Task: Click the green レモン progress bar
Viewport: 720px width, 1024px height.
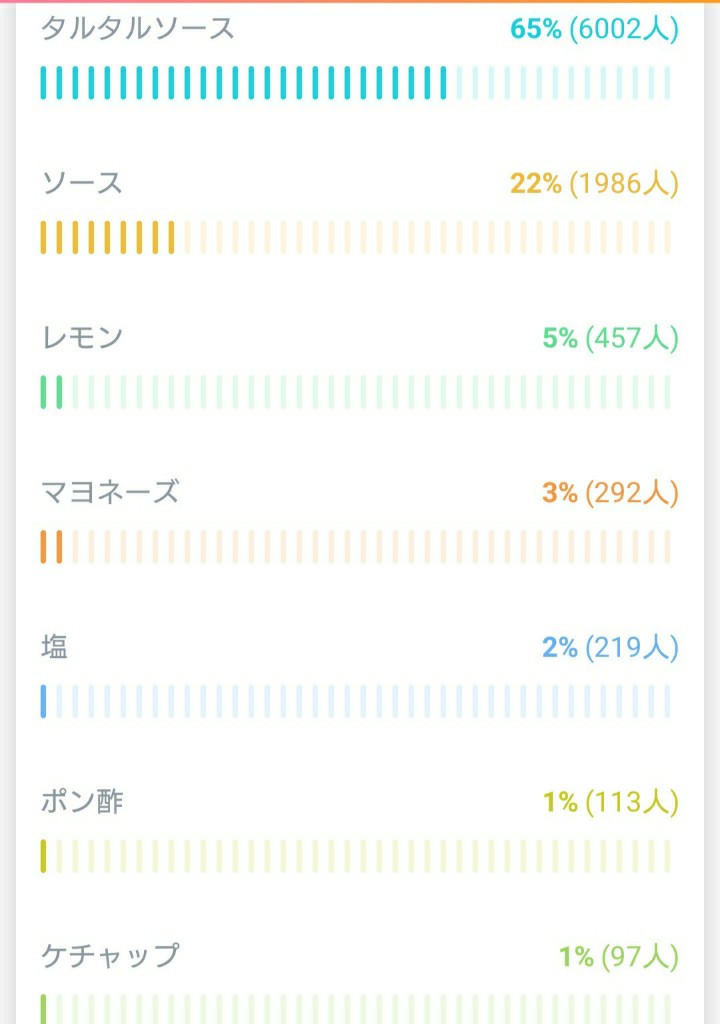Action: click(355, 392)
